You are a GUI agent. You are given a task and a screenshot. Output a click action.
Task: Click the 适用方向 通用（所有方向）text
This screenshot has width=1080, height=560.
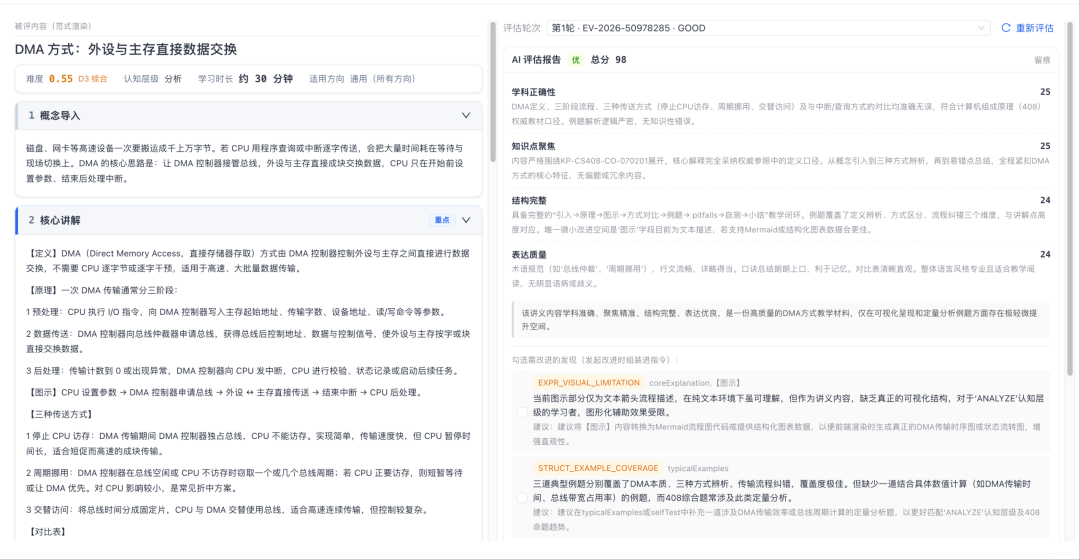click(362, 79)
